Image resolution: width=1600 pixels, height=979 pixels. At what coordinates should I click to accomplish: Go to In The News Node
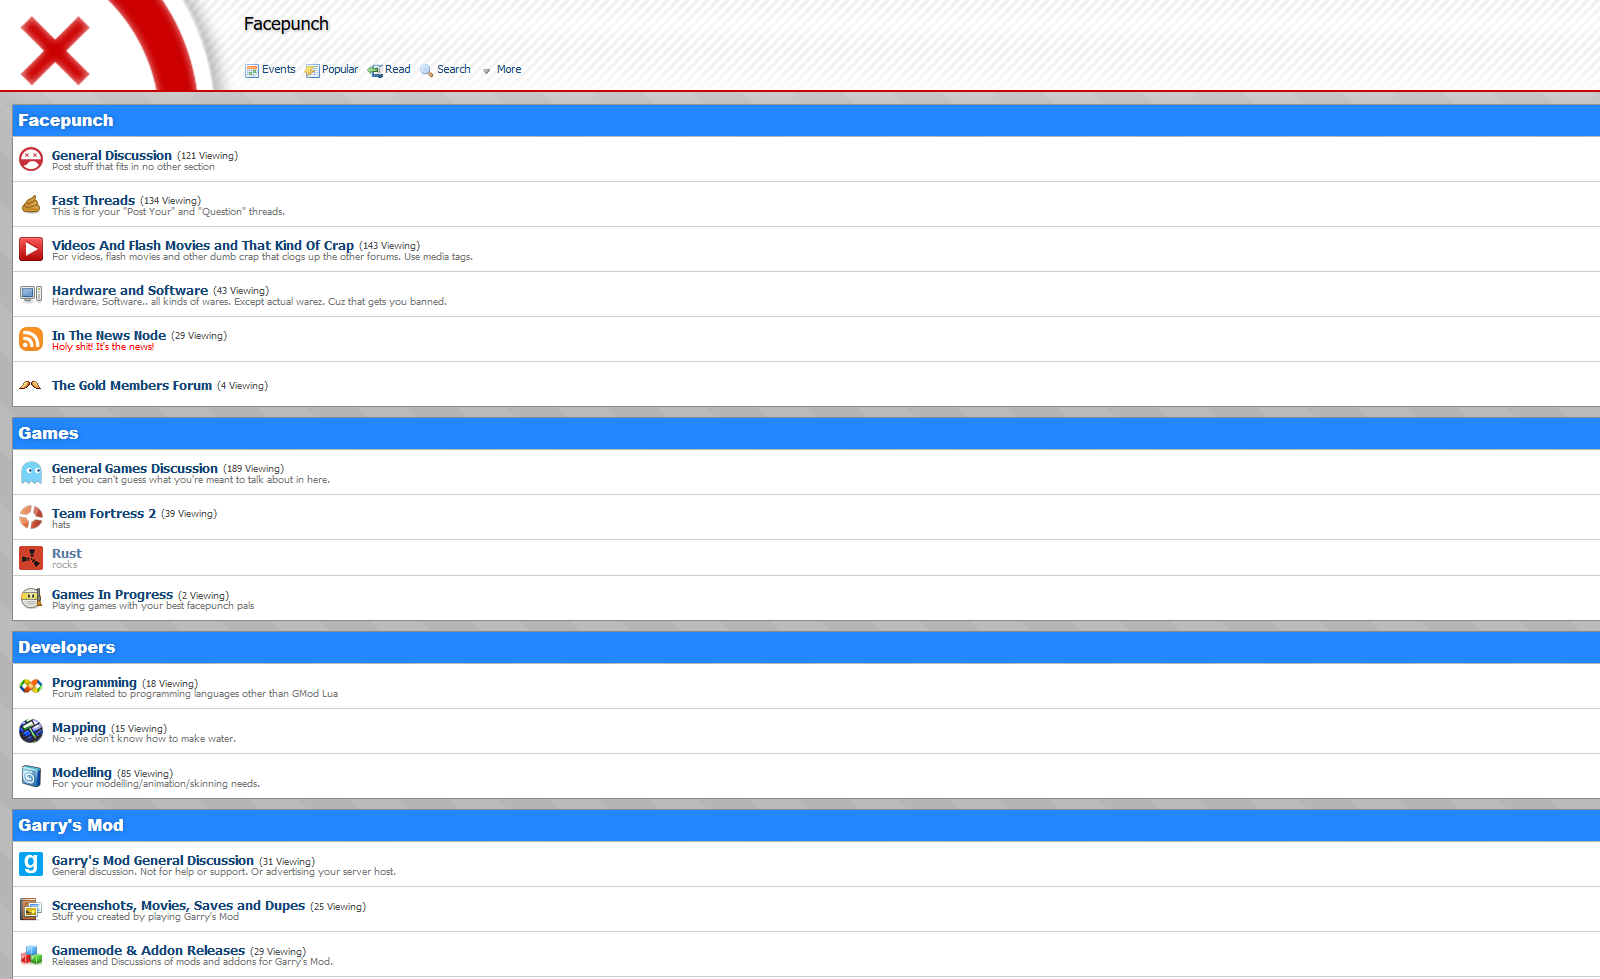[x=109, y=335]
